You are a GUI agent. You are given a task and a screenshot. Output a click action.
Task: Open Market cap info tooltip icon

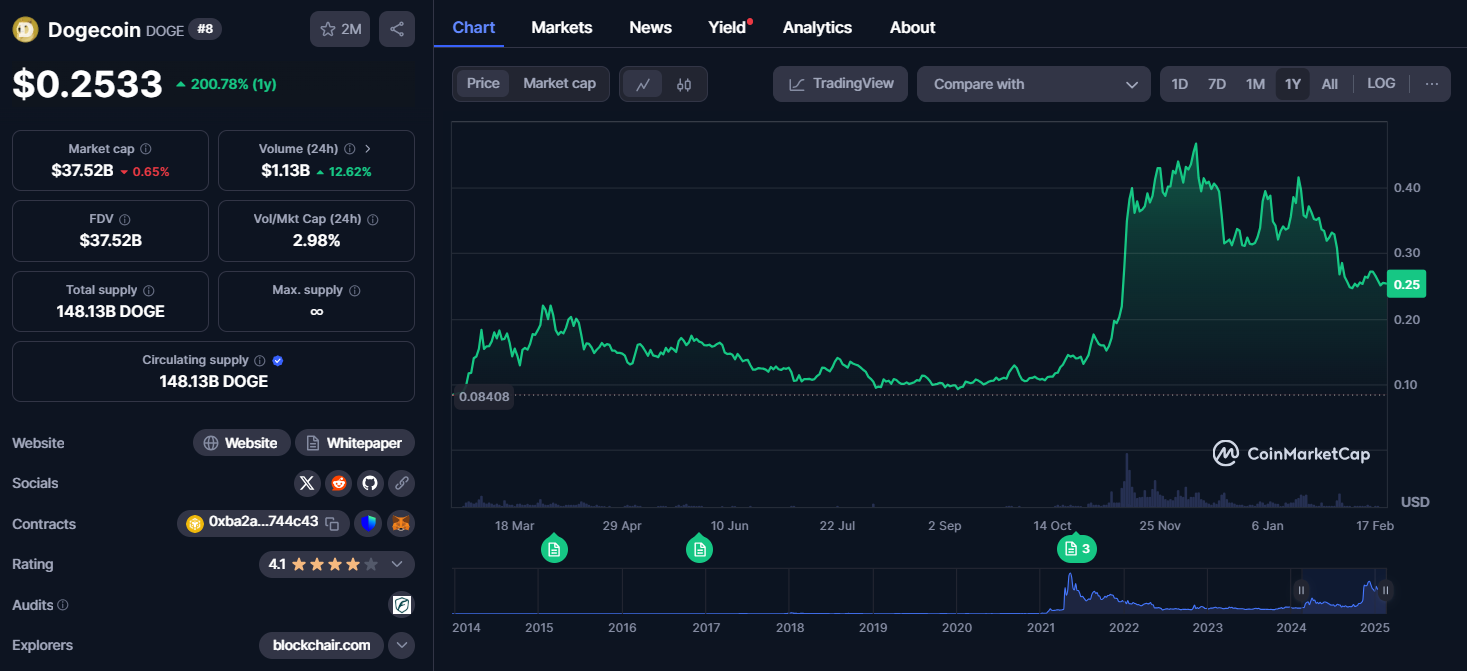click(x=146, y=149)
